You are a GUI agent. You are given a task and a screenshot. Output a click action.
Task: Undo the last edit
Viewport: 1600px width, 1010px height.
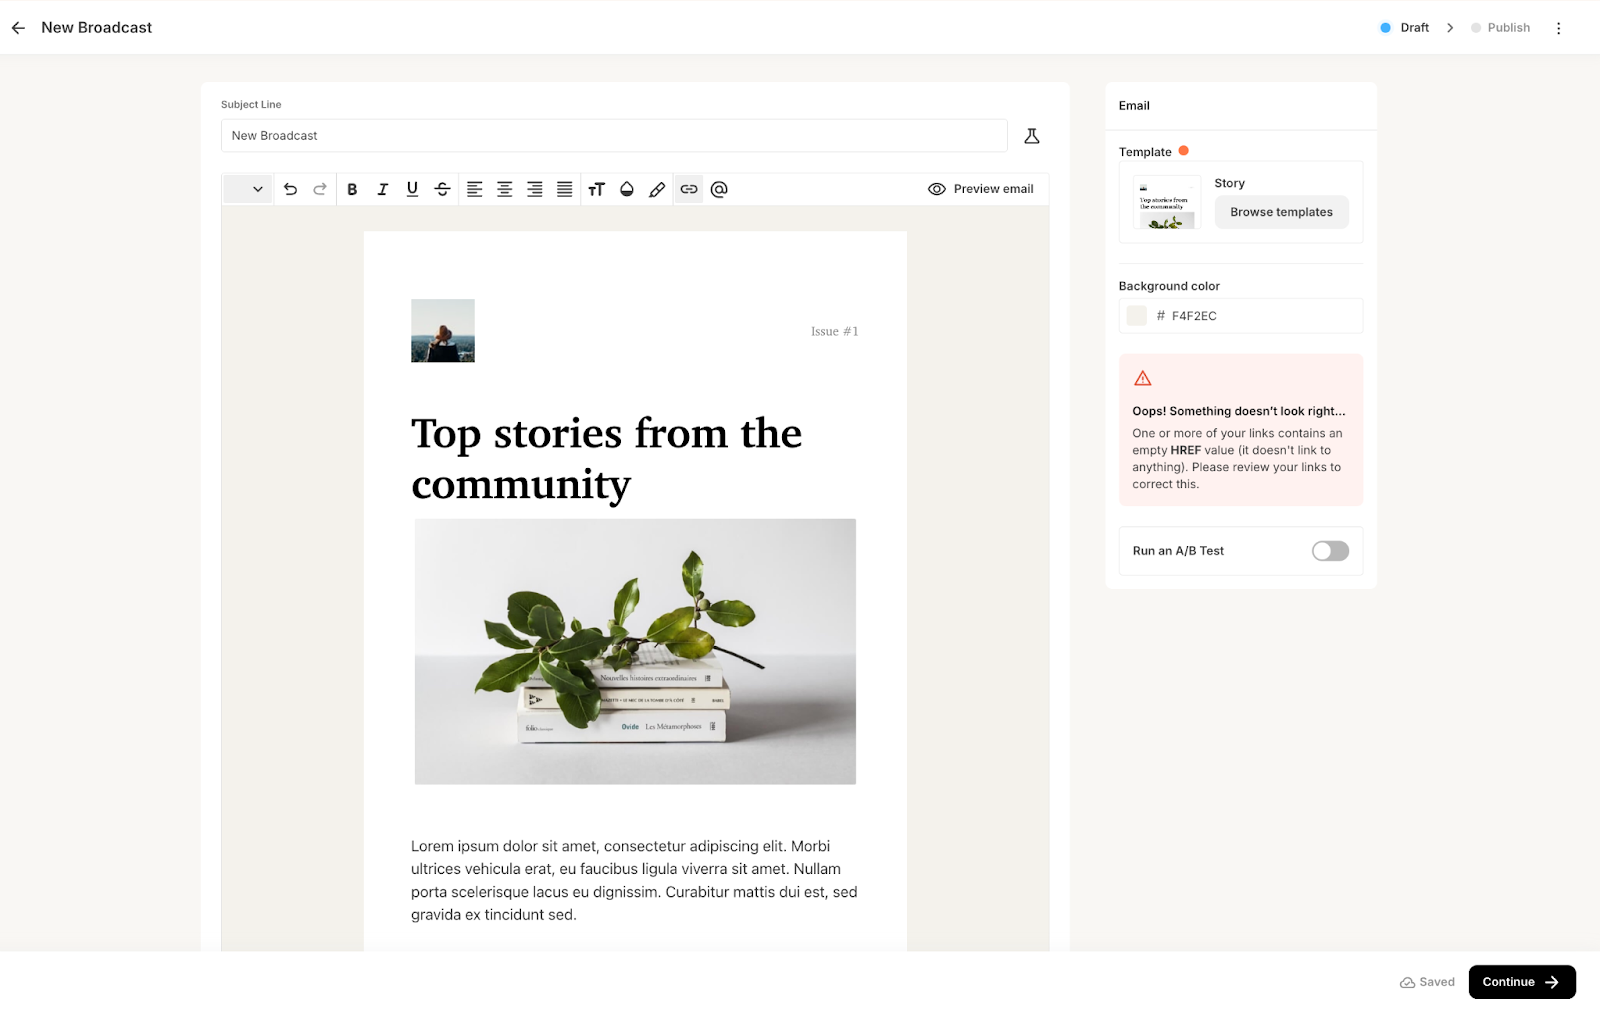pos(290,189)
